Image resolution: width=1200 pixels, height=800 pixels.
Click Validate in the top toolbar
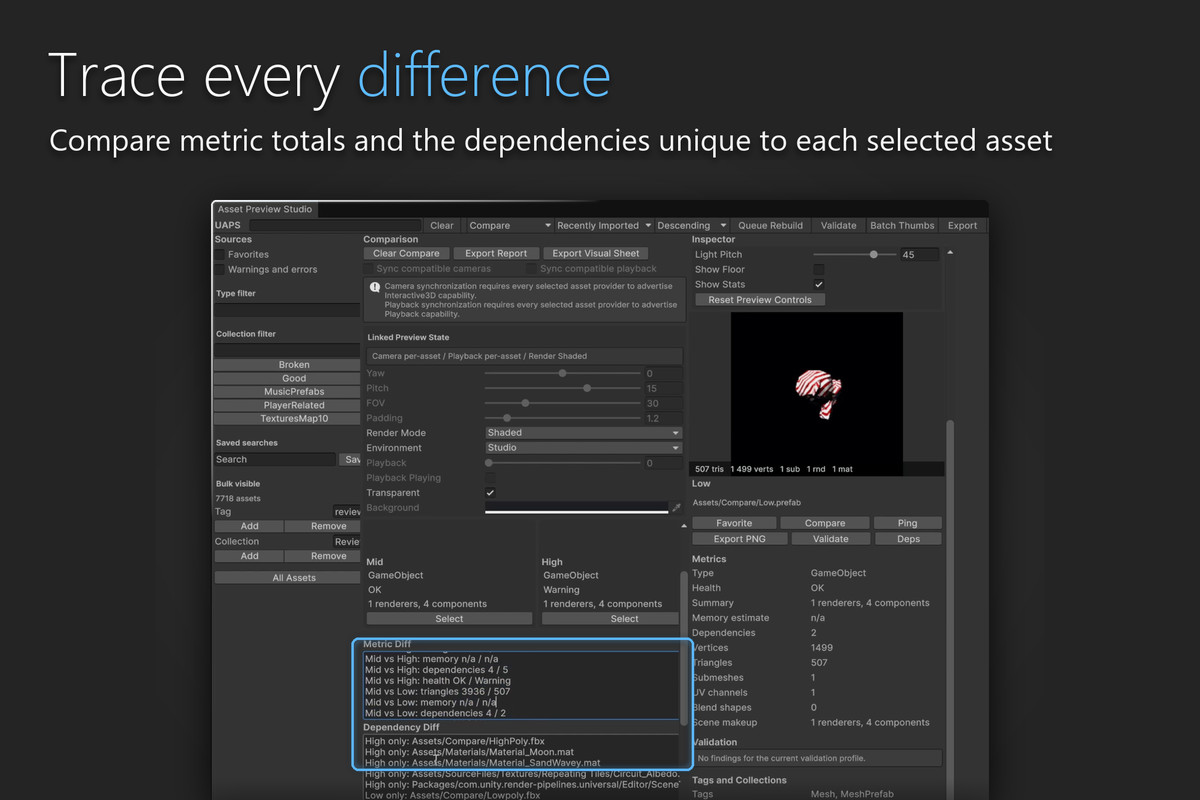coord(838,226)
